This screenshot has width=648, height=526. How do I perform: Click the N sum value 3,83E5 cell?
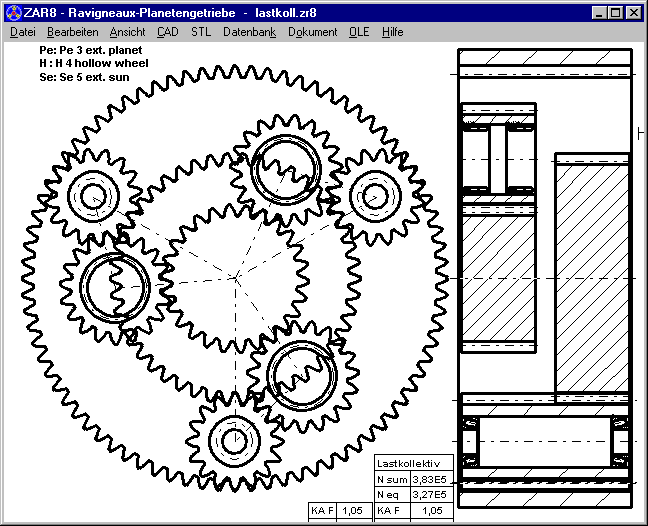[x=428, y=479]
